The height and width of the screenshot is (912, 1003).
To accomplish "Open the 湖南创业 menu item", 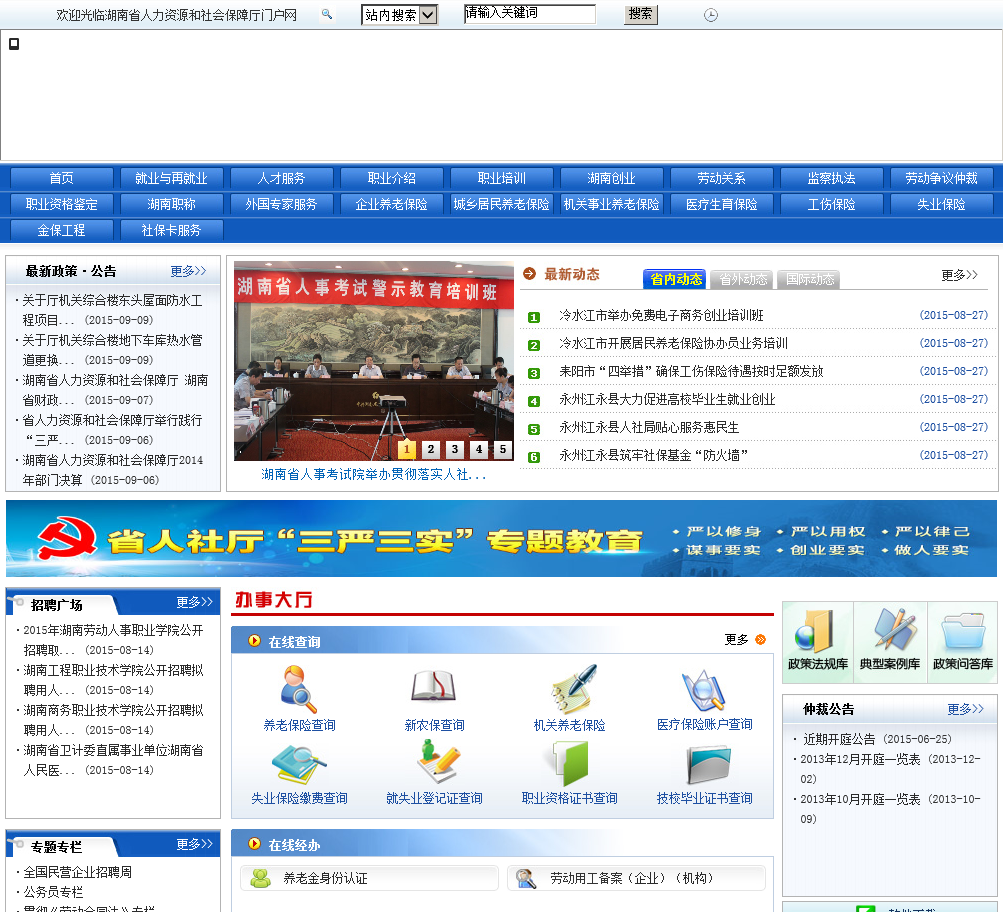I will pos(612,178).
